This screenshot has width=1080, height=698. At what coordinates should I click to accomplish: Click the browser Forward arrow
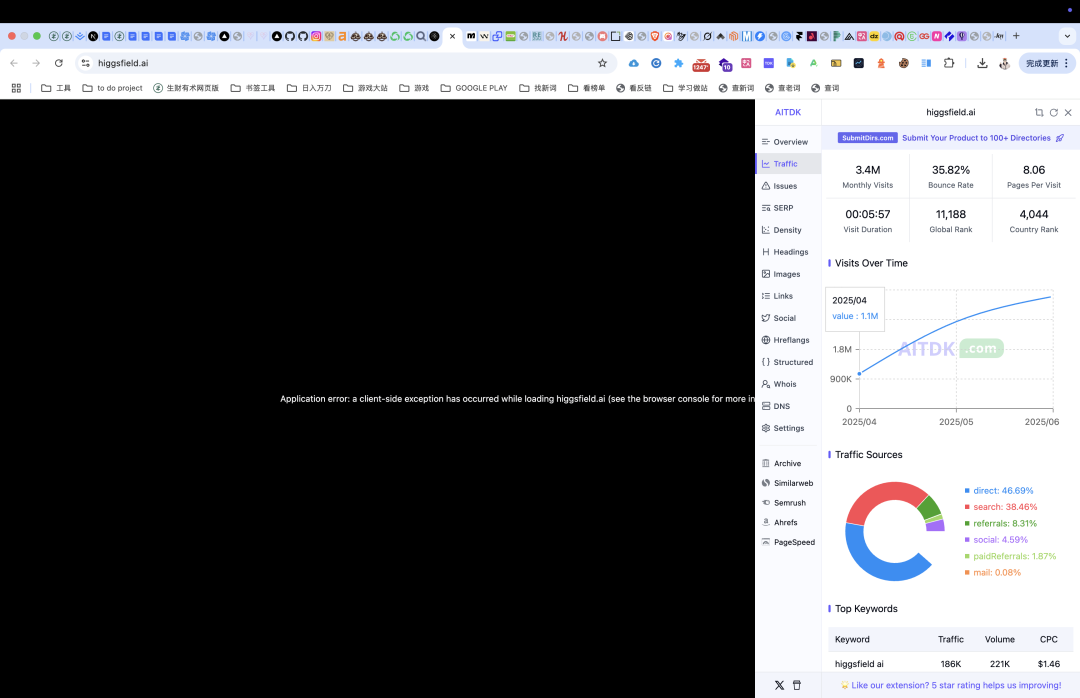(36, 63)
